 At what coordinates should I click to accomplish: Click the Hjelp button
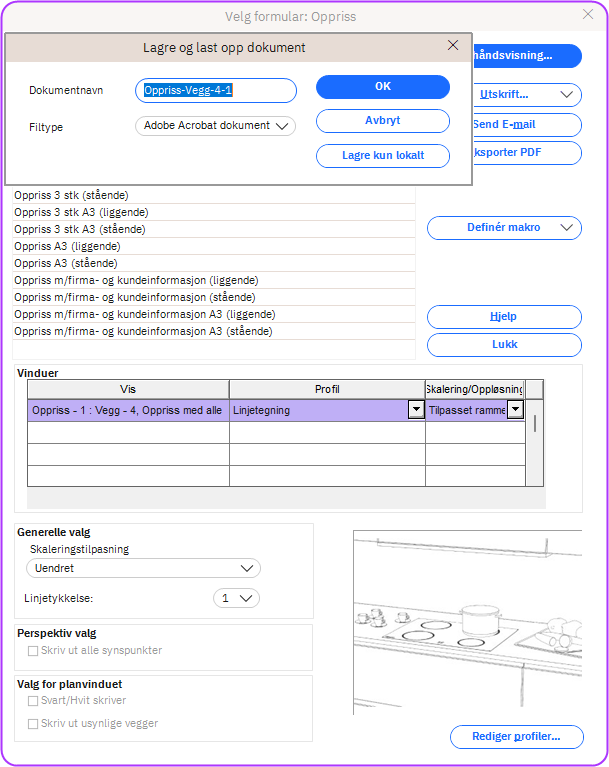click(504, 317)
